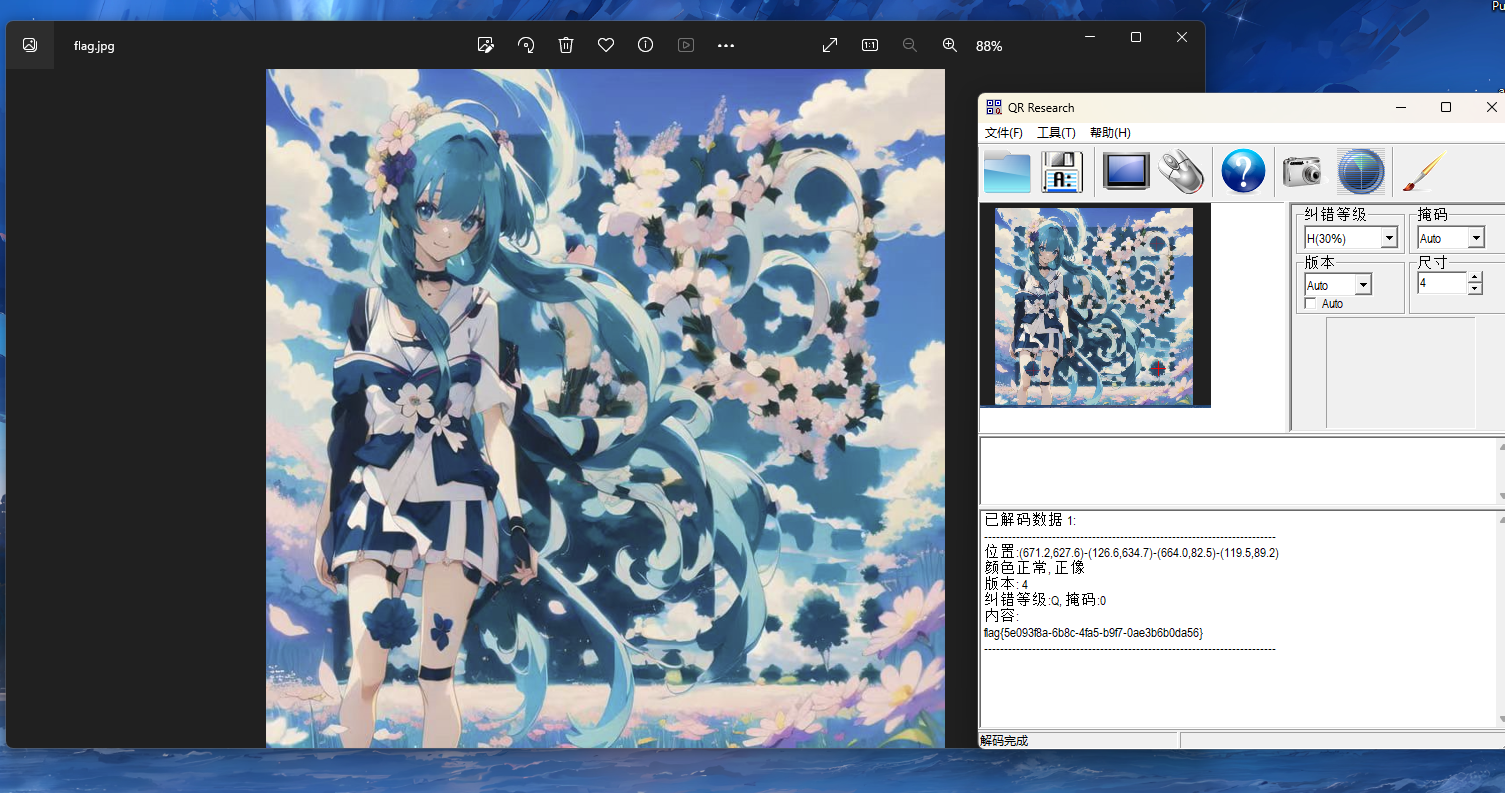The image size is (1505, 793).
Task: Close the QR Research window
Action: (1492, 107)
